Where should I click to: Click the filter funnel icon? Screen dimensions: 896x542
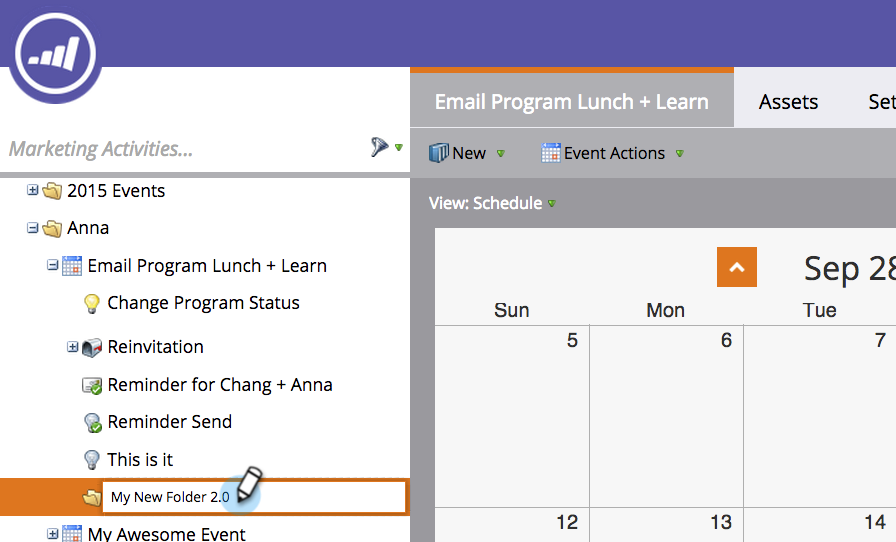click(379, 147)
